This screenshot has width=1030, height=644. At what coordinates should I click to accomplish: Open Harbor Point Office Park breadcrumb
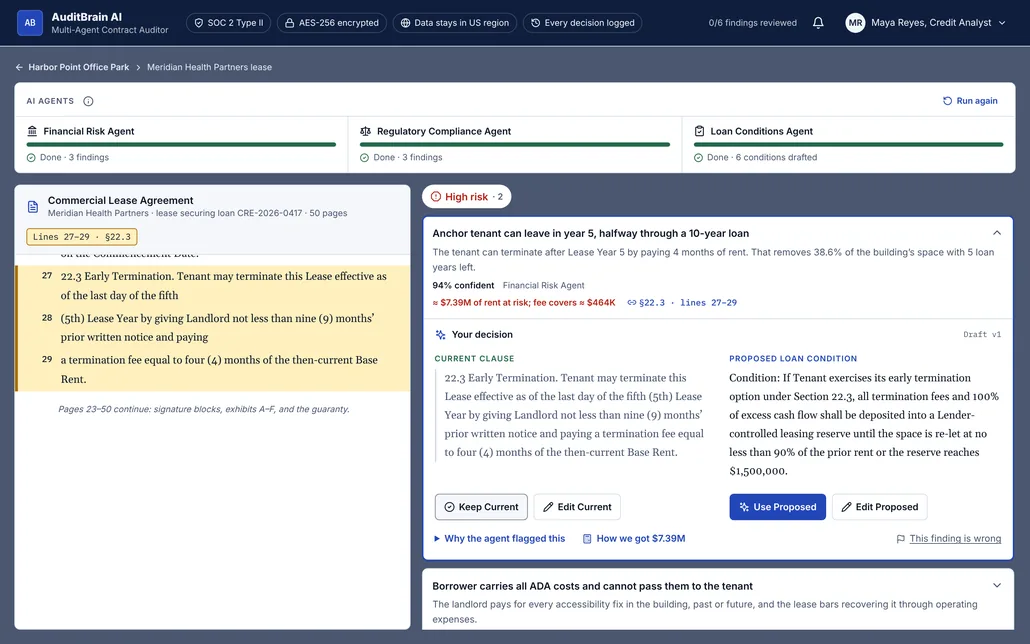pos(79,67)
